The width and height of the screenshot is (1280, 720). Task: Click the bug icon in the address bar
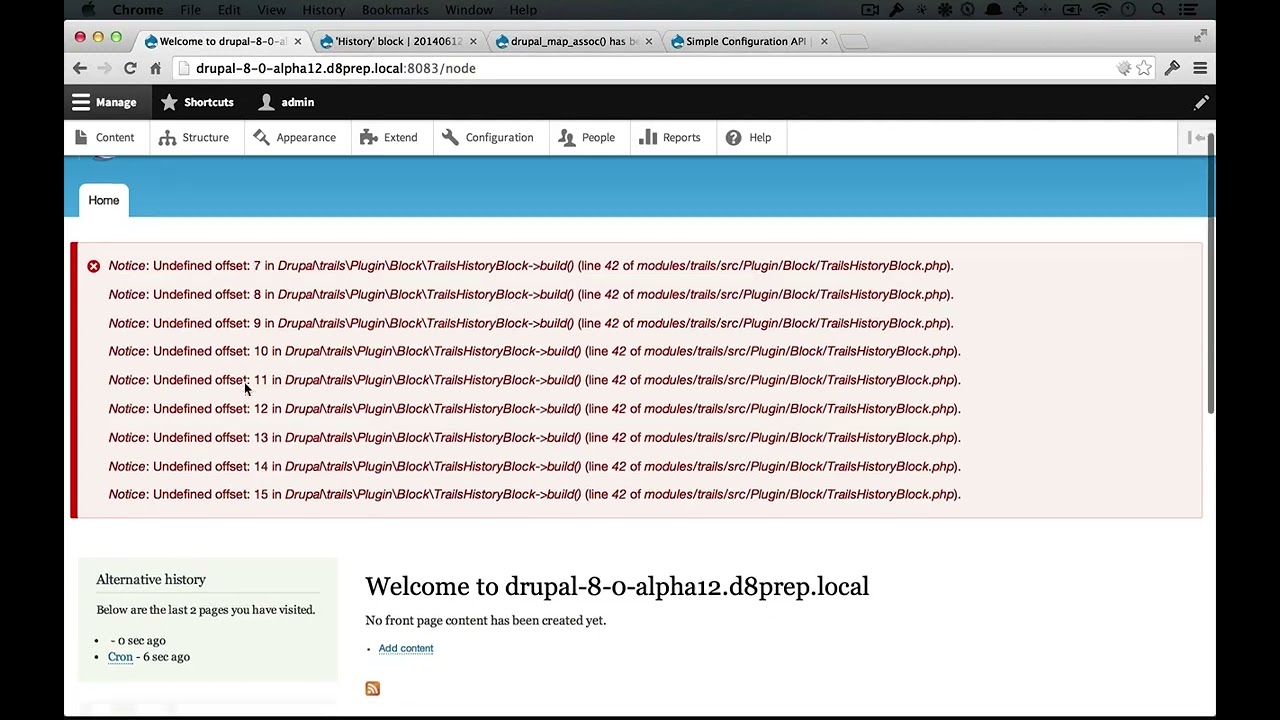click(x=1124, y=68)
